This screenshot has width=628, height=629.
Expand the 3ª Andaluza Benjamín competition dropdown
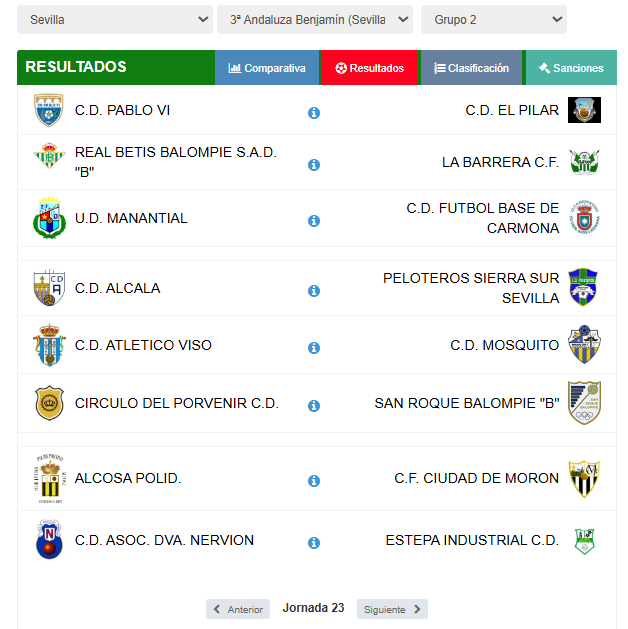click(315, 20)
